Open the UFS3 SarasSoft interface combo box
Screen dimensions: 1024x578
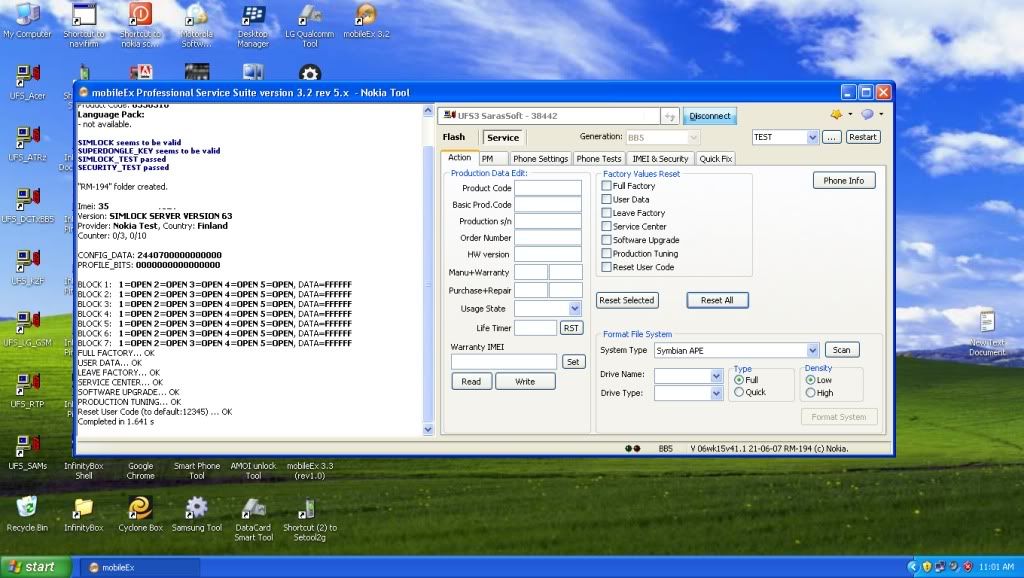[x=551, y=116]
